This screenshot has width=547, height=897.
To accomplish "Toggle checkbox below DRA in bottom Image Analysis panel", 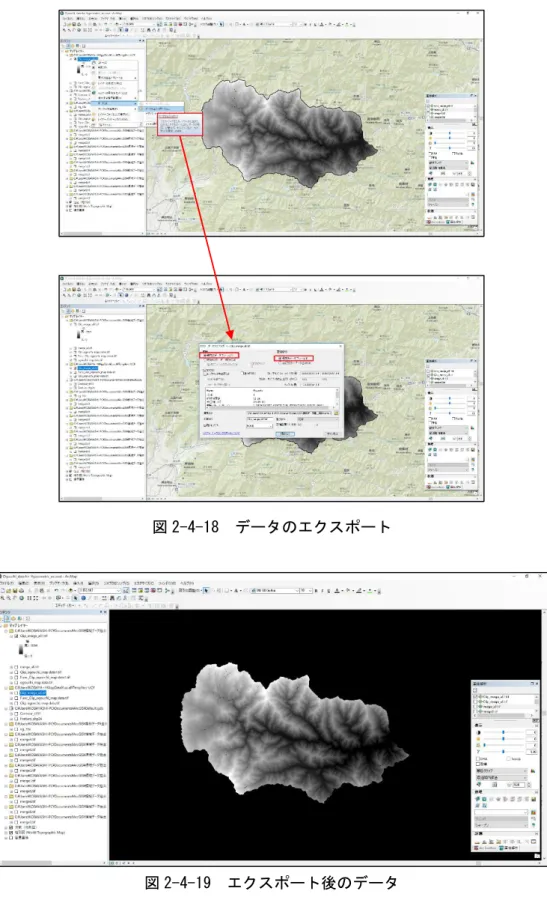I will coord(478,764).
